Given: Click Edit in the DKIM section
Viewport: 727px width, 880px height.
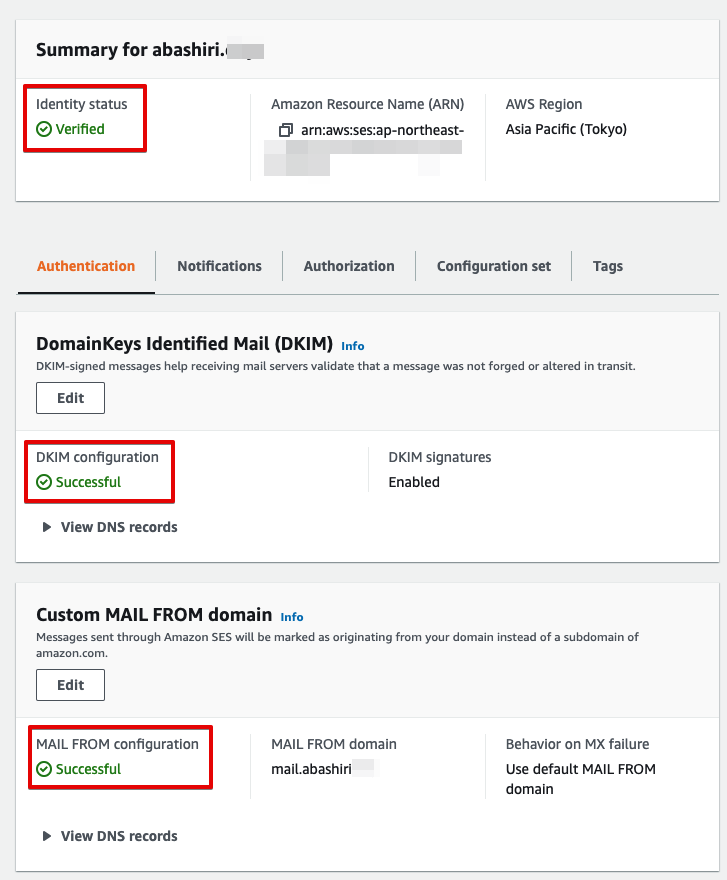Looking at the screenshot, I should coord(70,397).
